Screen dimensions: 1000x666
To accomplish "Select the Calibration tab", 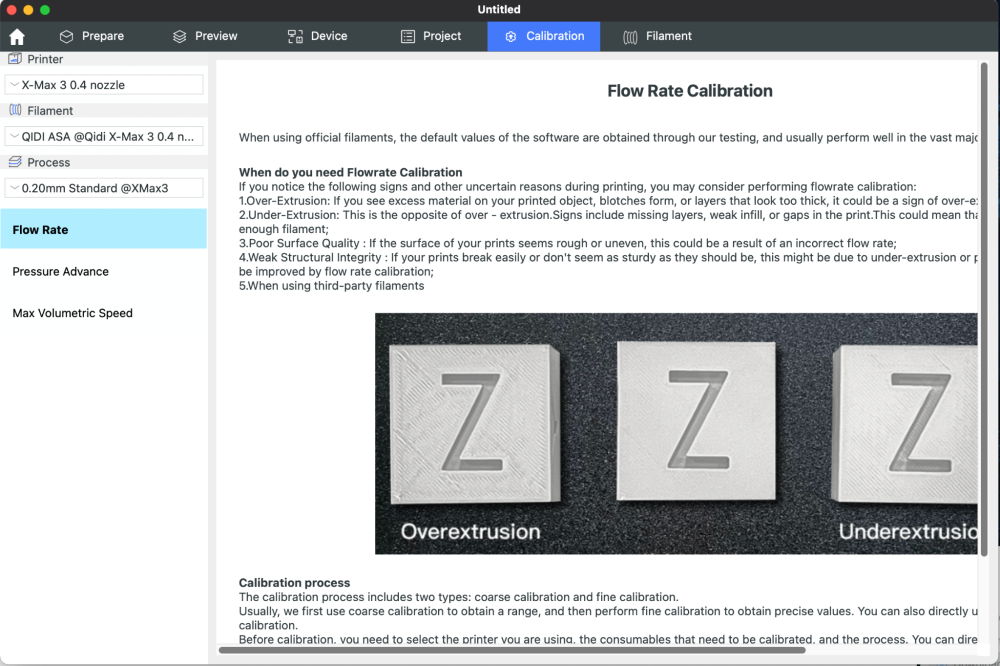I will tap(544, 36).
